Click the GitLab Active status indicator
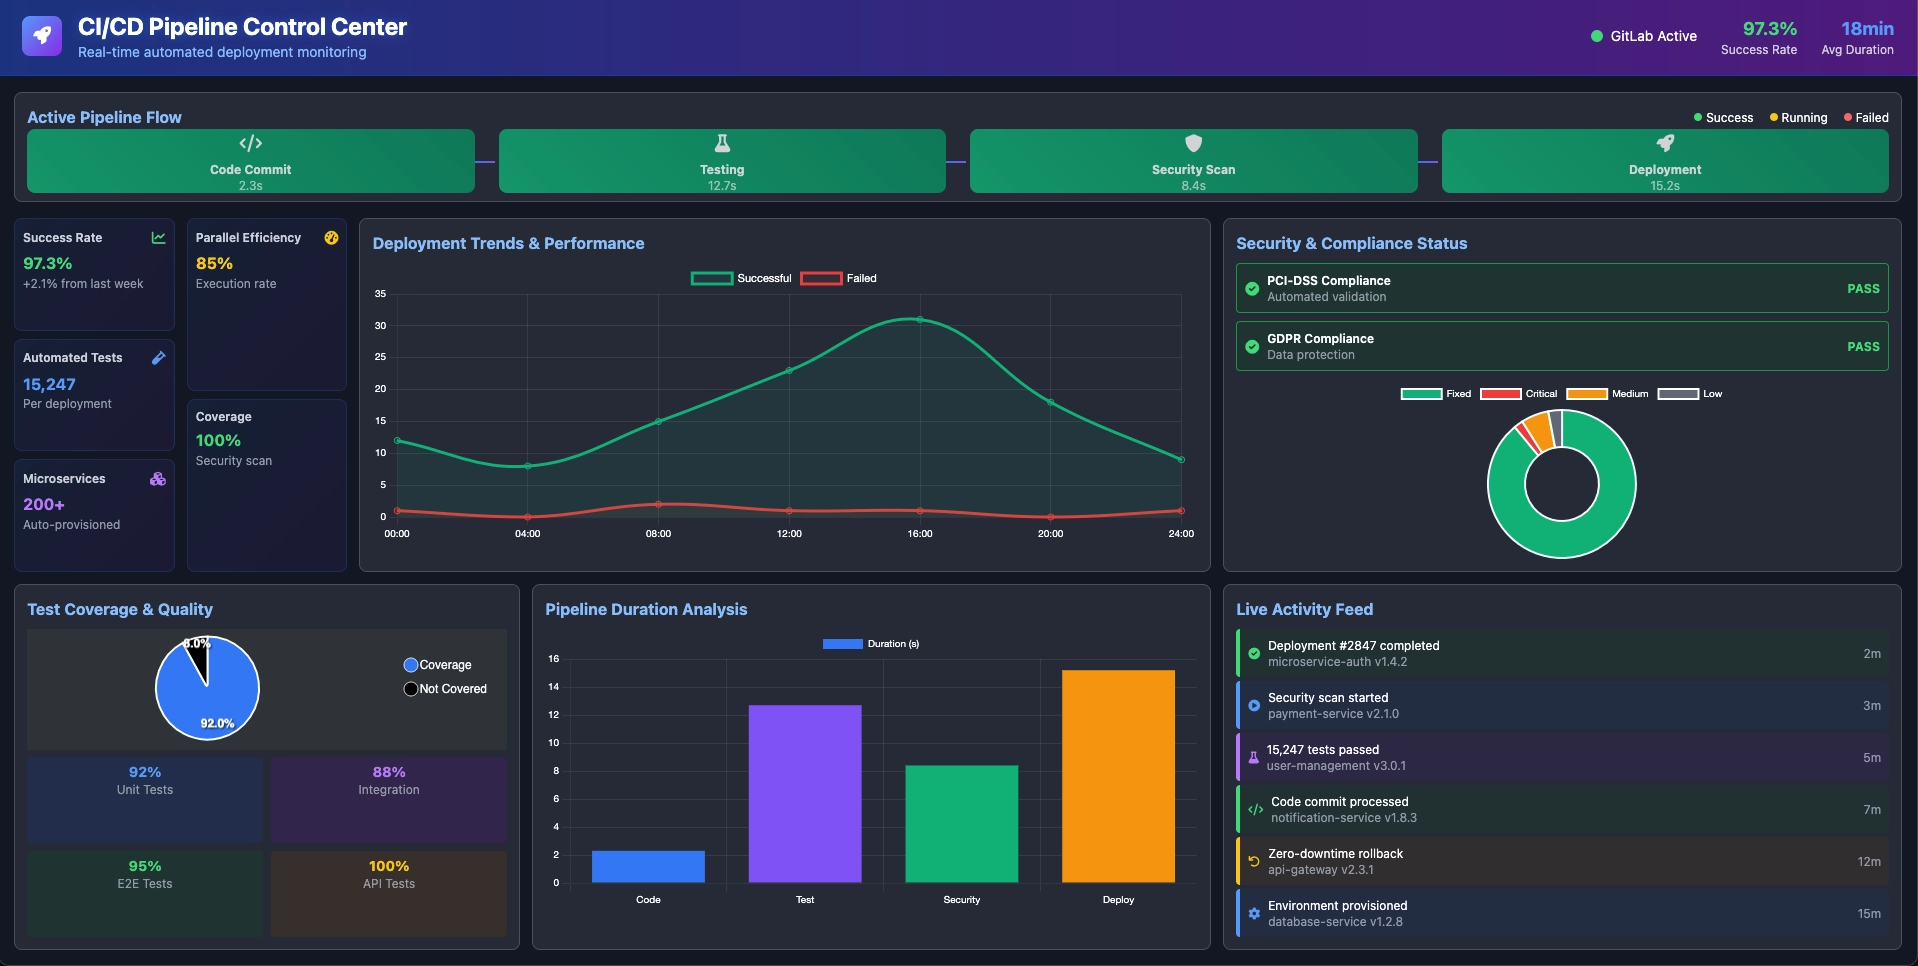The width and height of the screenshot is (1918, 966). tap(1642, 36)
